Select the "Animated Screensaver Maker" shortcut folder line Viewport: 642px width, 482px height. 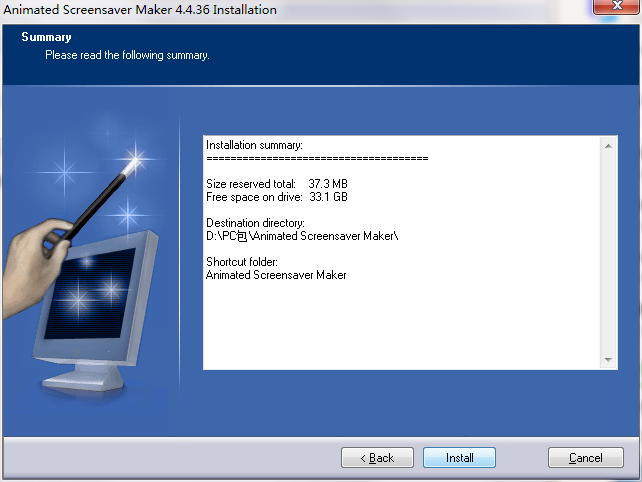276,275
